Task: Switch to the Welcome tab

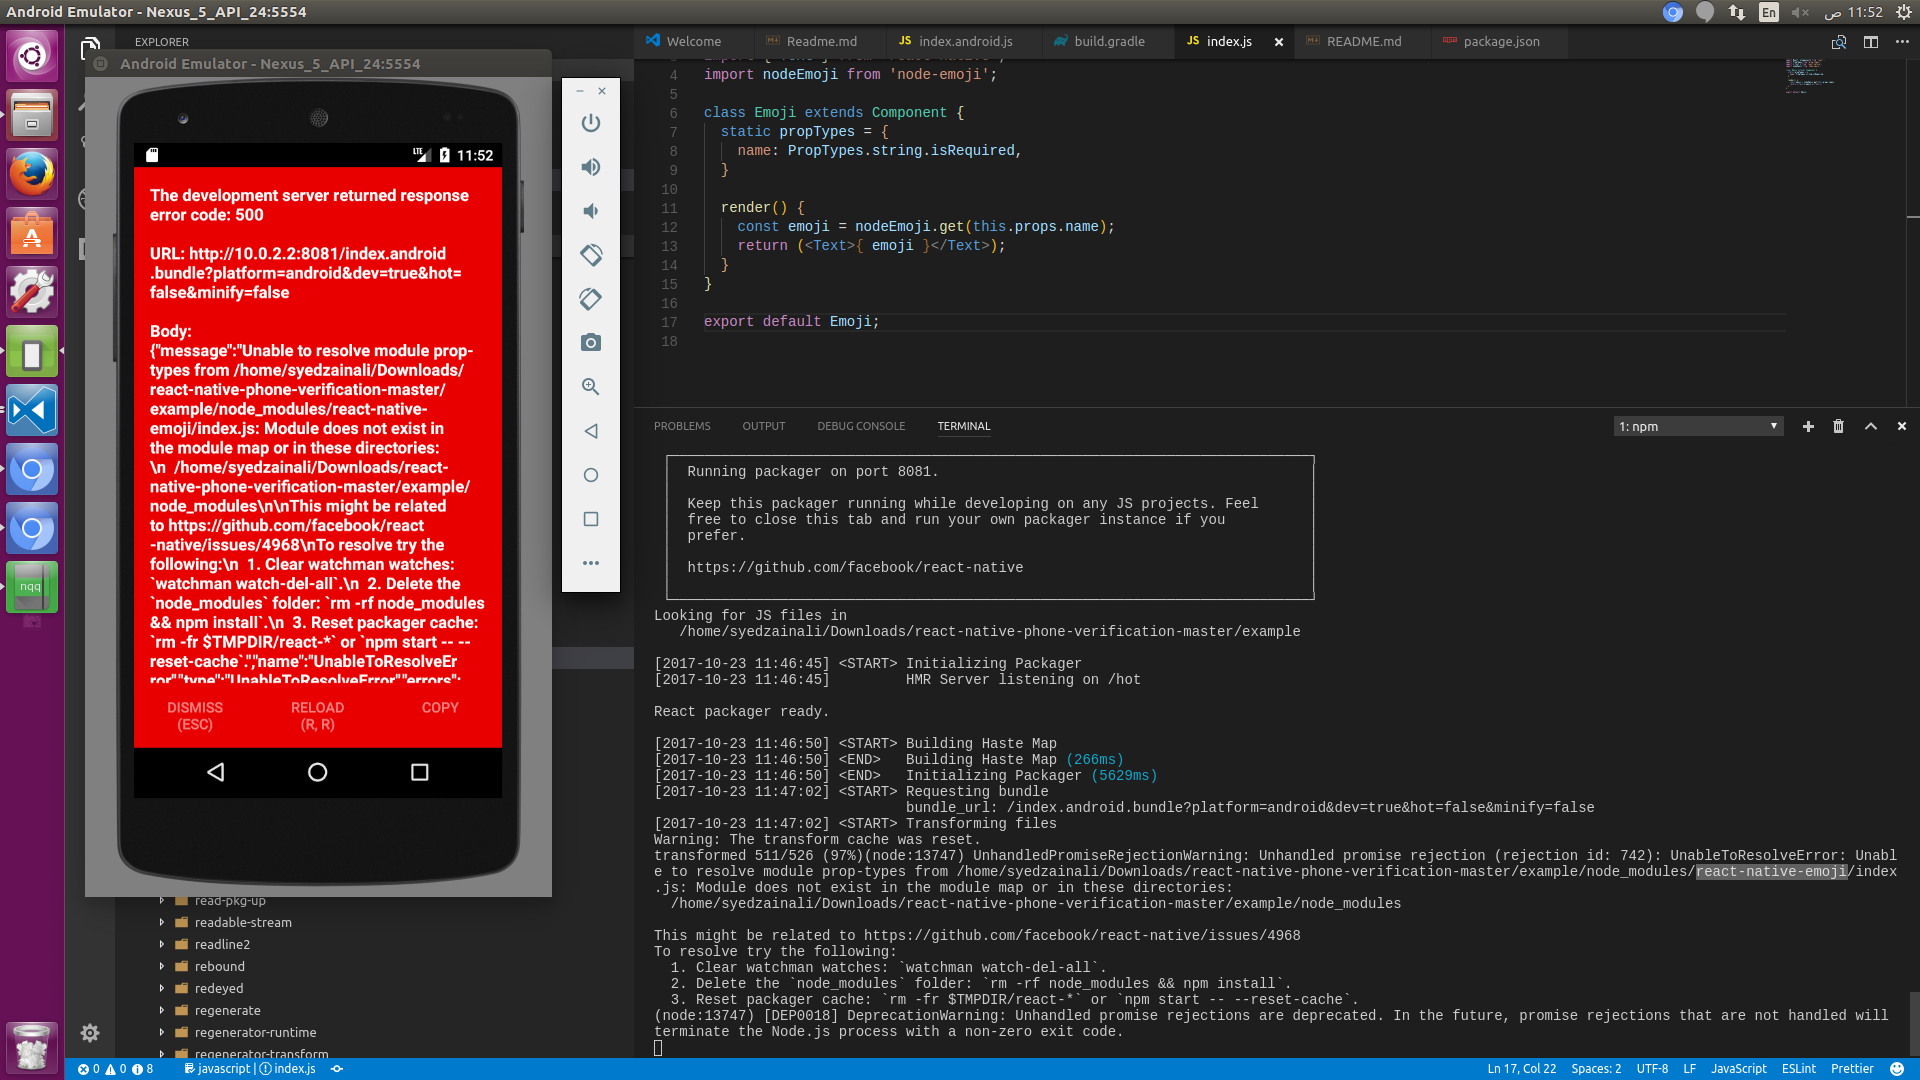Action: (x=693, y=42)
